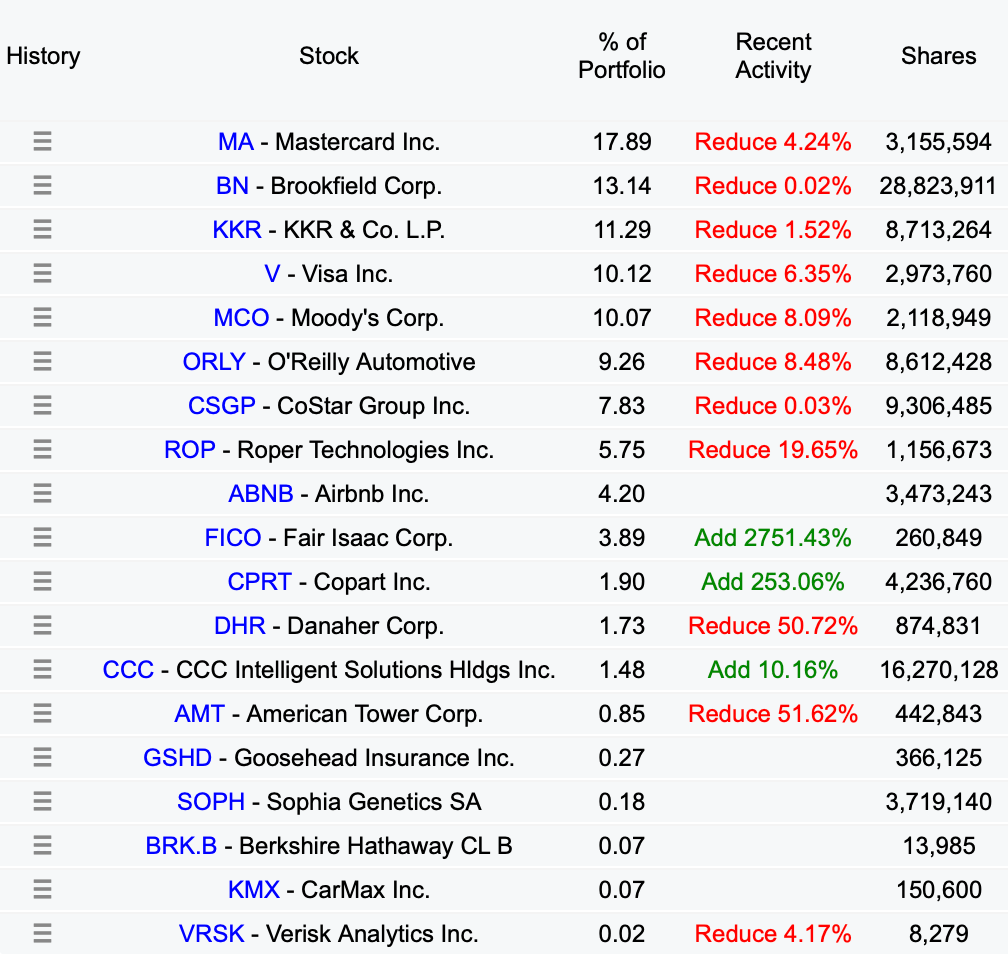Open history icon for Copart Inc. row
Viewport: 1008px width, 954px height.
[x=42, y=582]
